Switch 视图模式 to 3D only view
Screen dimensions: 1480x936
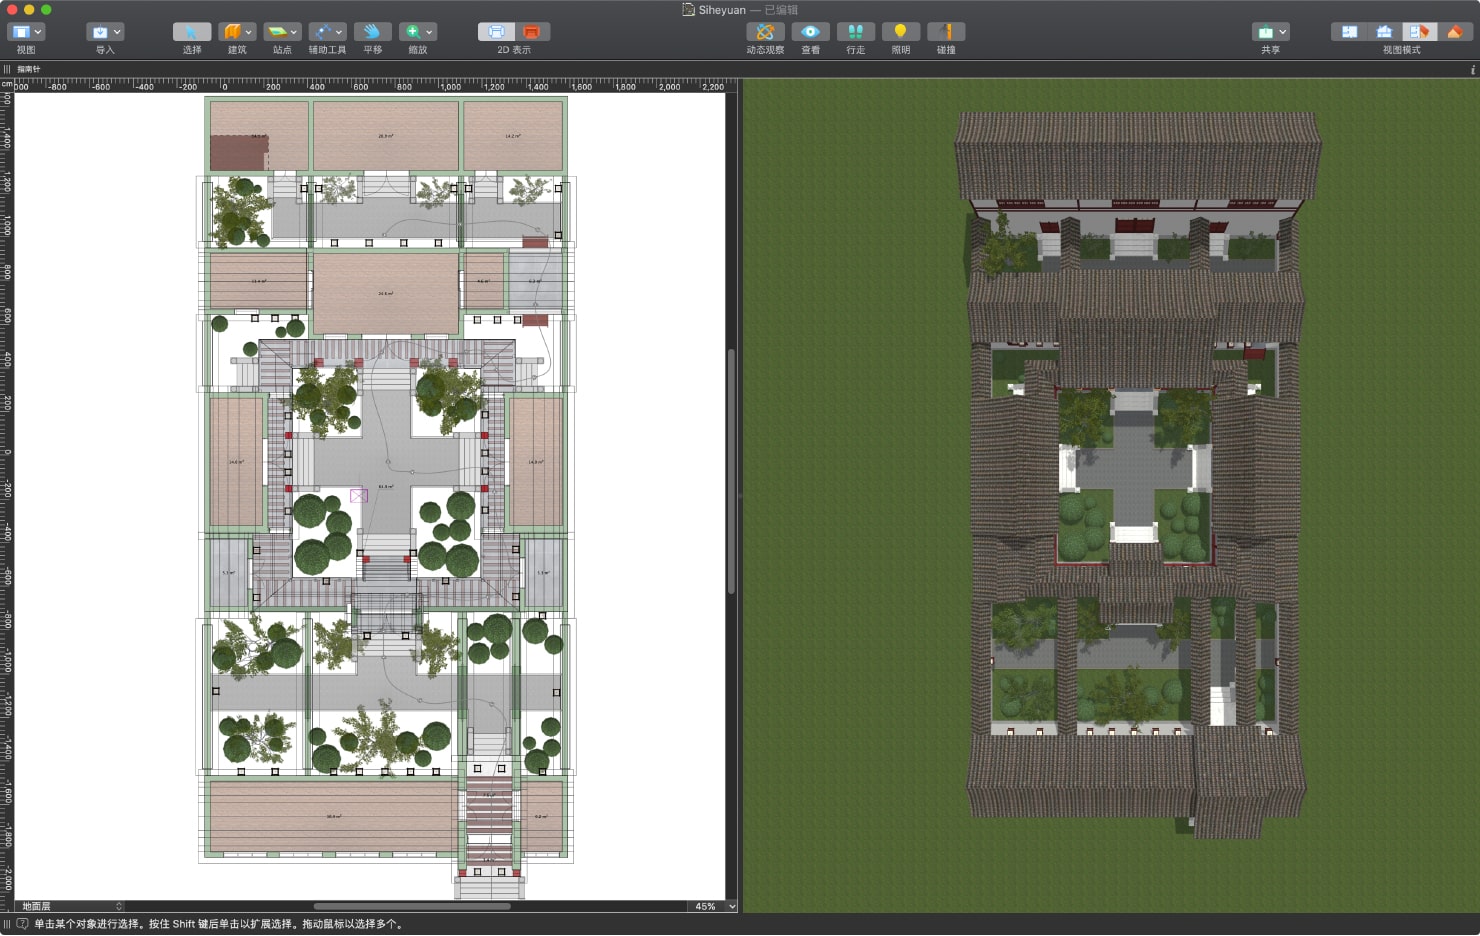point(1454,32)
